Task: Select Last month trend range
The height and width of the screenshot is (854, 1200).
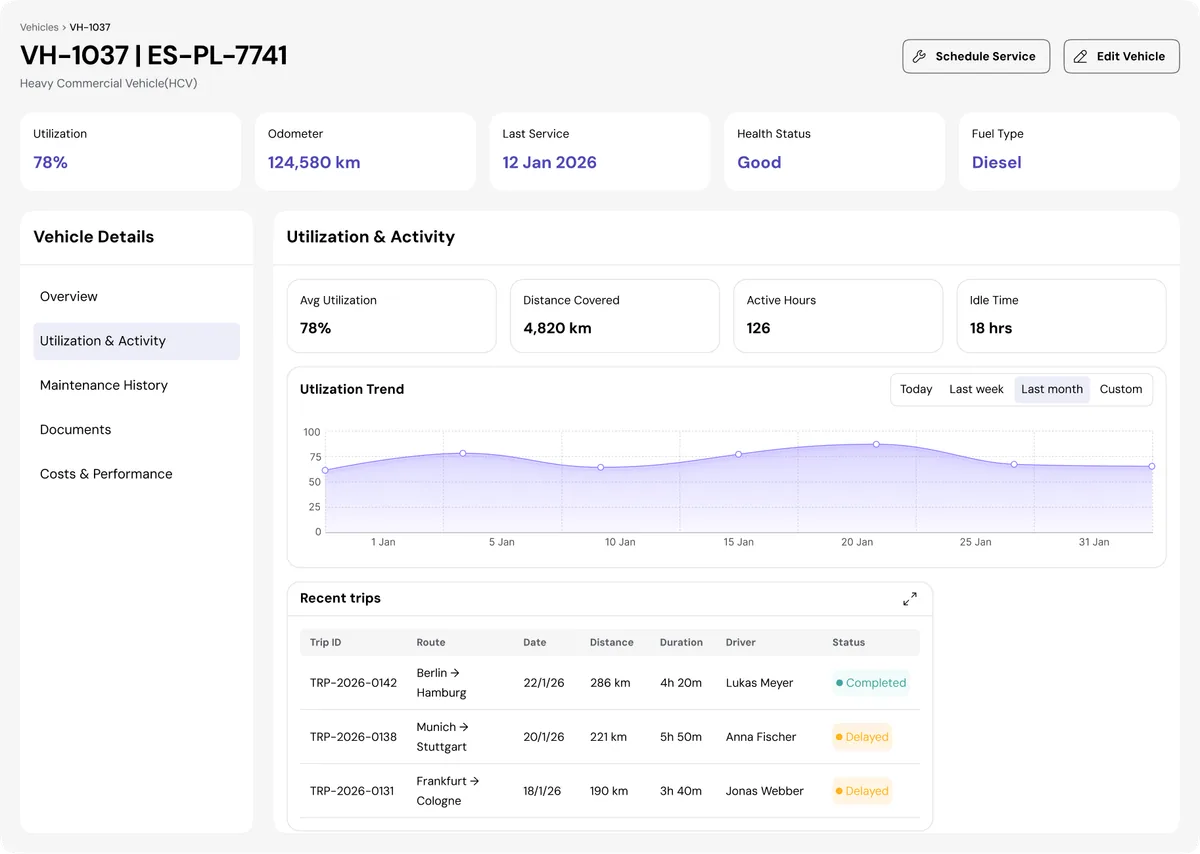Action: point(1051,390)
